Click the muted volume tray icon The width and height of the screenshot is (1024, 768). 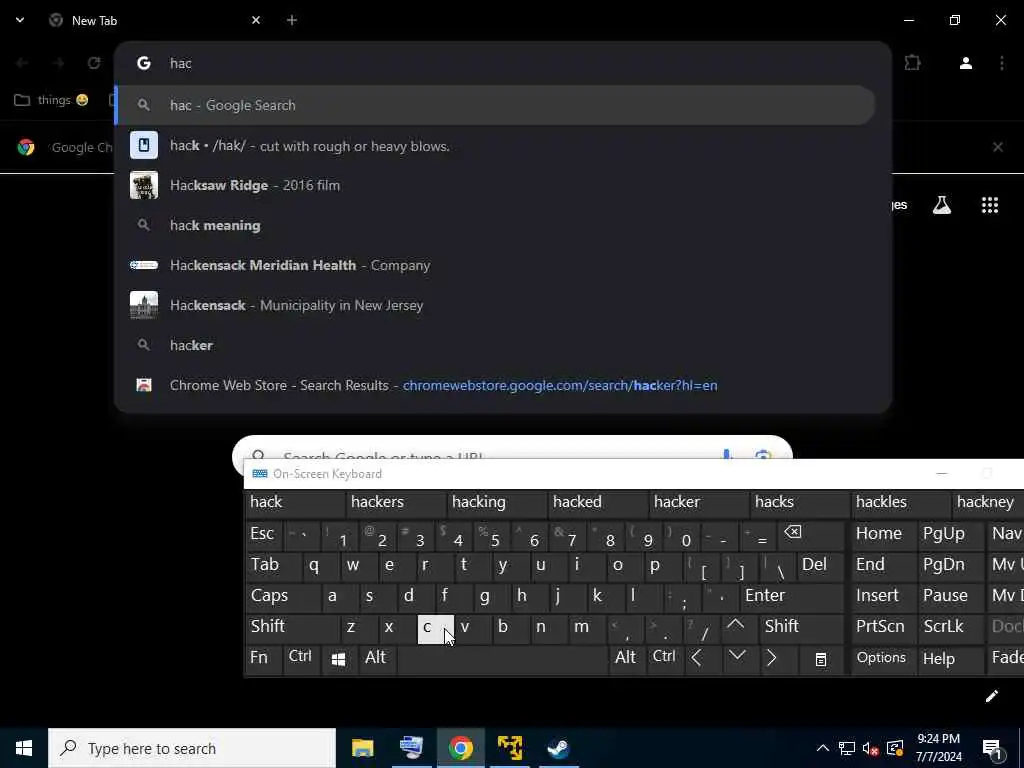point(871,748)
